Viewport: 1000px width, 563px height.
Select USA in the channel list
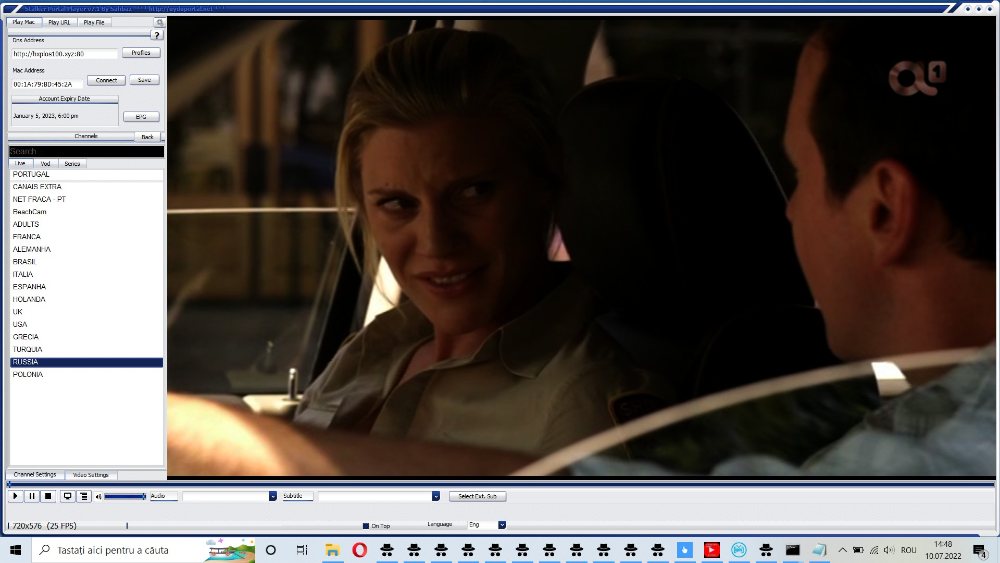click(x=86, y=325)
